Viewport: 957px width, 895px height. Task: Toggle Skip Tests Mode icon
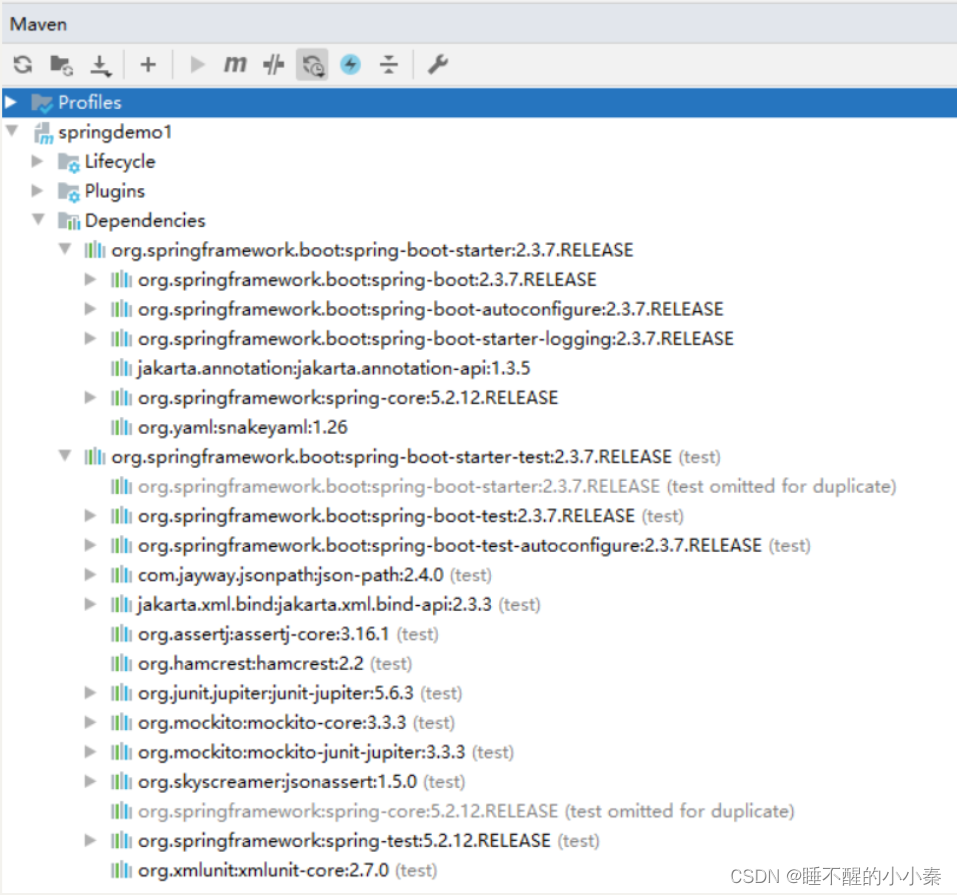pos(273,64)
